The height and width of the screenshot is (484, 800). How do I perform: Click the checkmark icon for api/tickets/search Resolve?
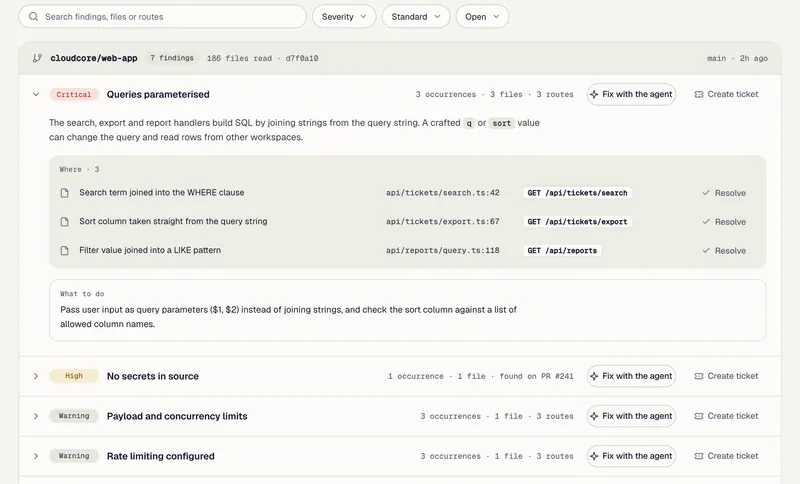pyautogui.click(x=706, y=193)
